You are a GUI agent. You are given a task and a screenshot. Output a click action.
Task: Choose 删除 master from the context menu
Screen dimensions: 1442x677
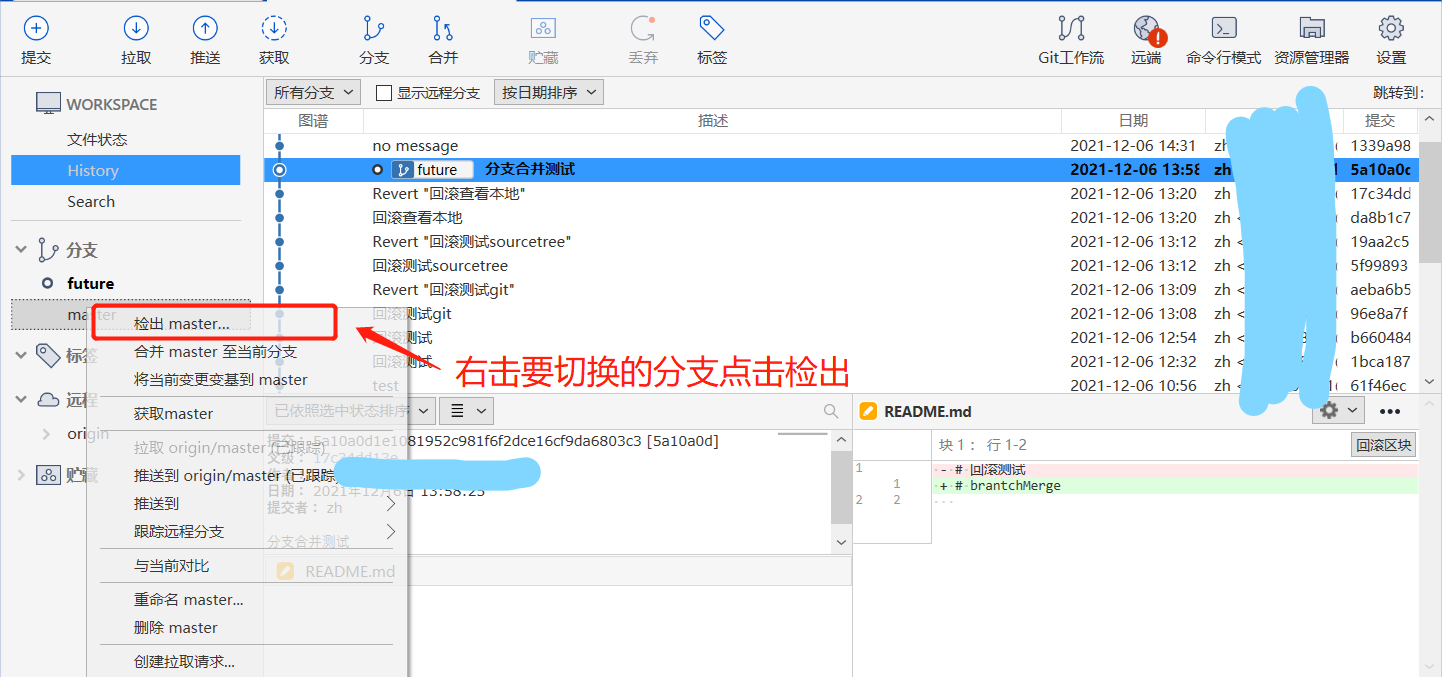176,628
